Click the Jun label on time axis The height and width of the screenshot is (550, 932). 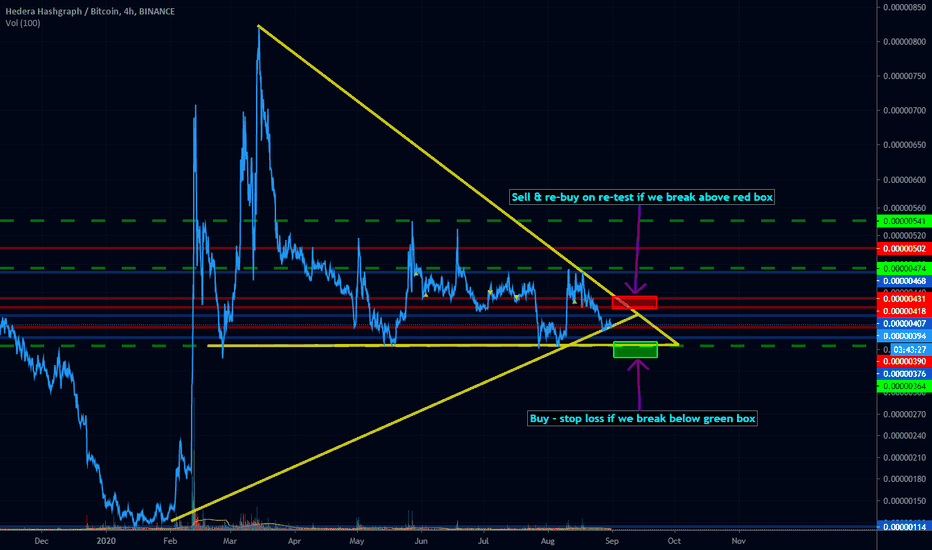(x=421, y=541)
